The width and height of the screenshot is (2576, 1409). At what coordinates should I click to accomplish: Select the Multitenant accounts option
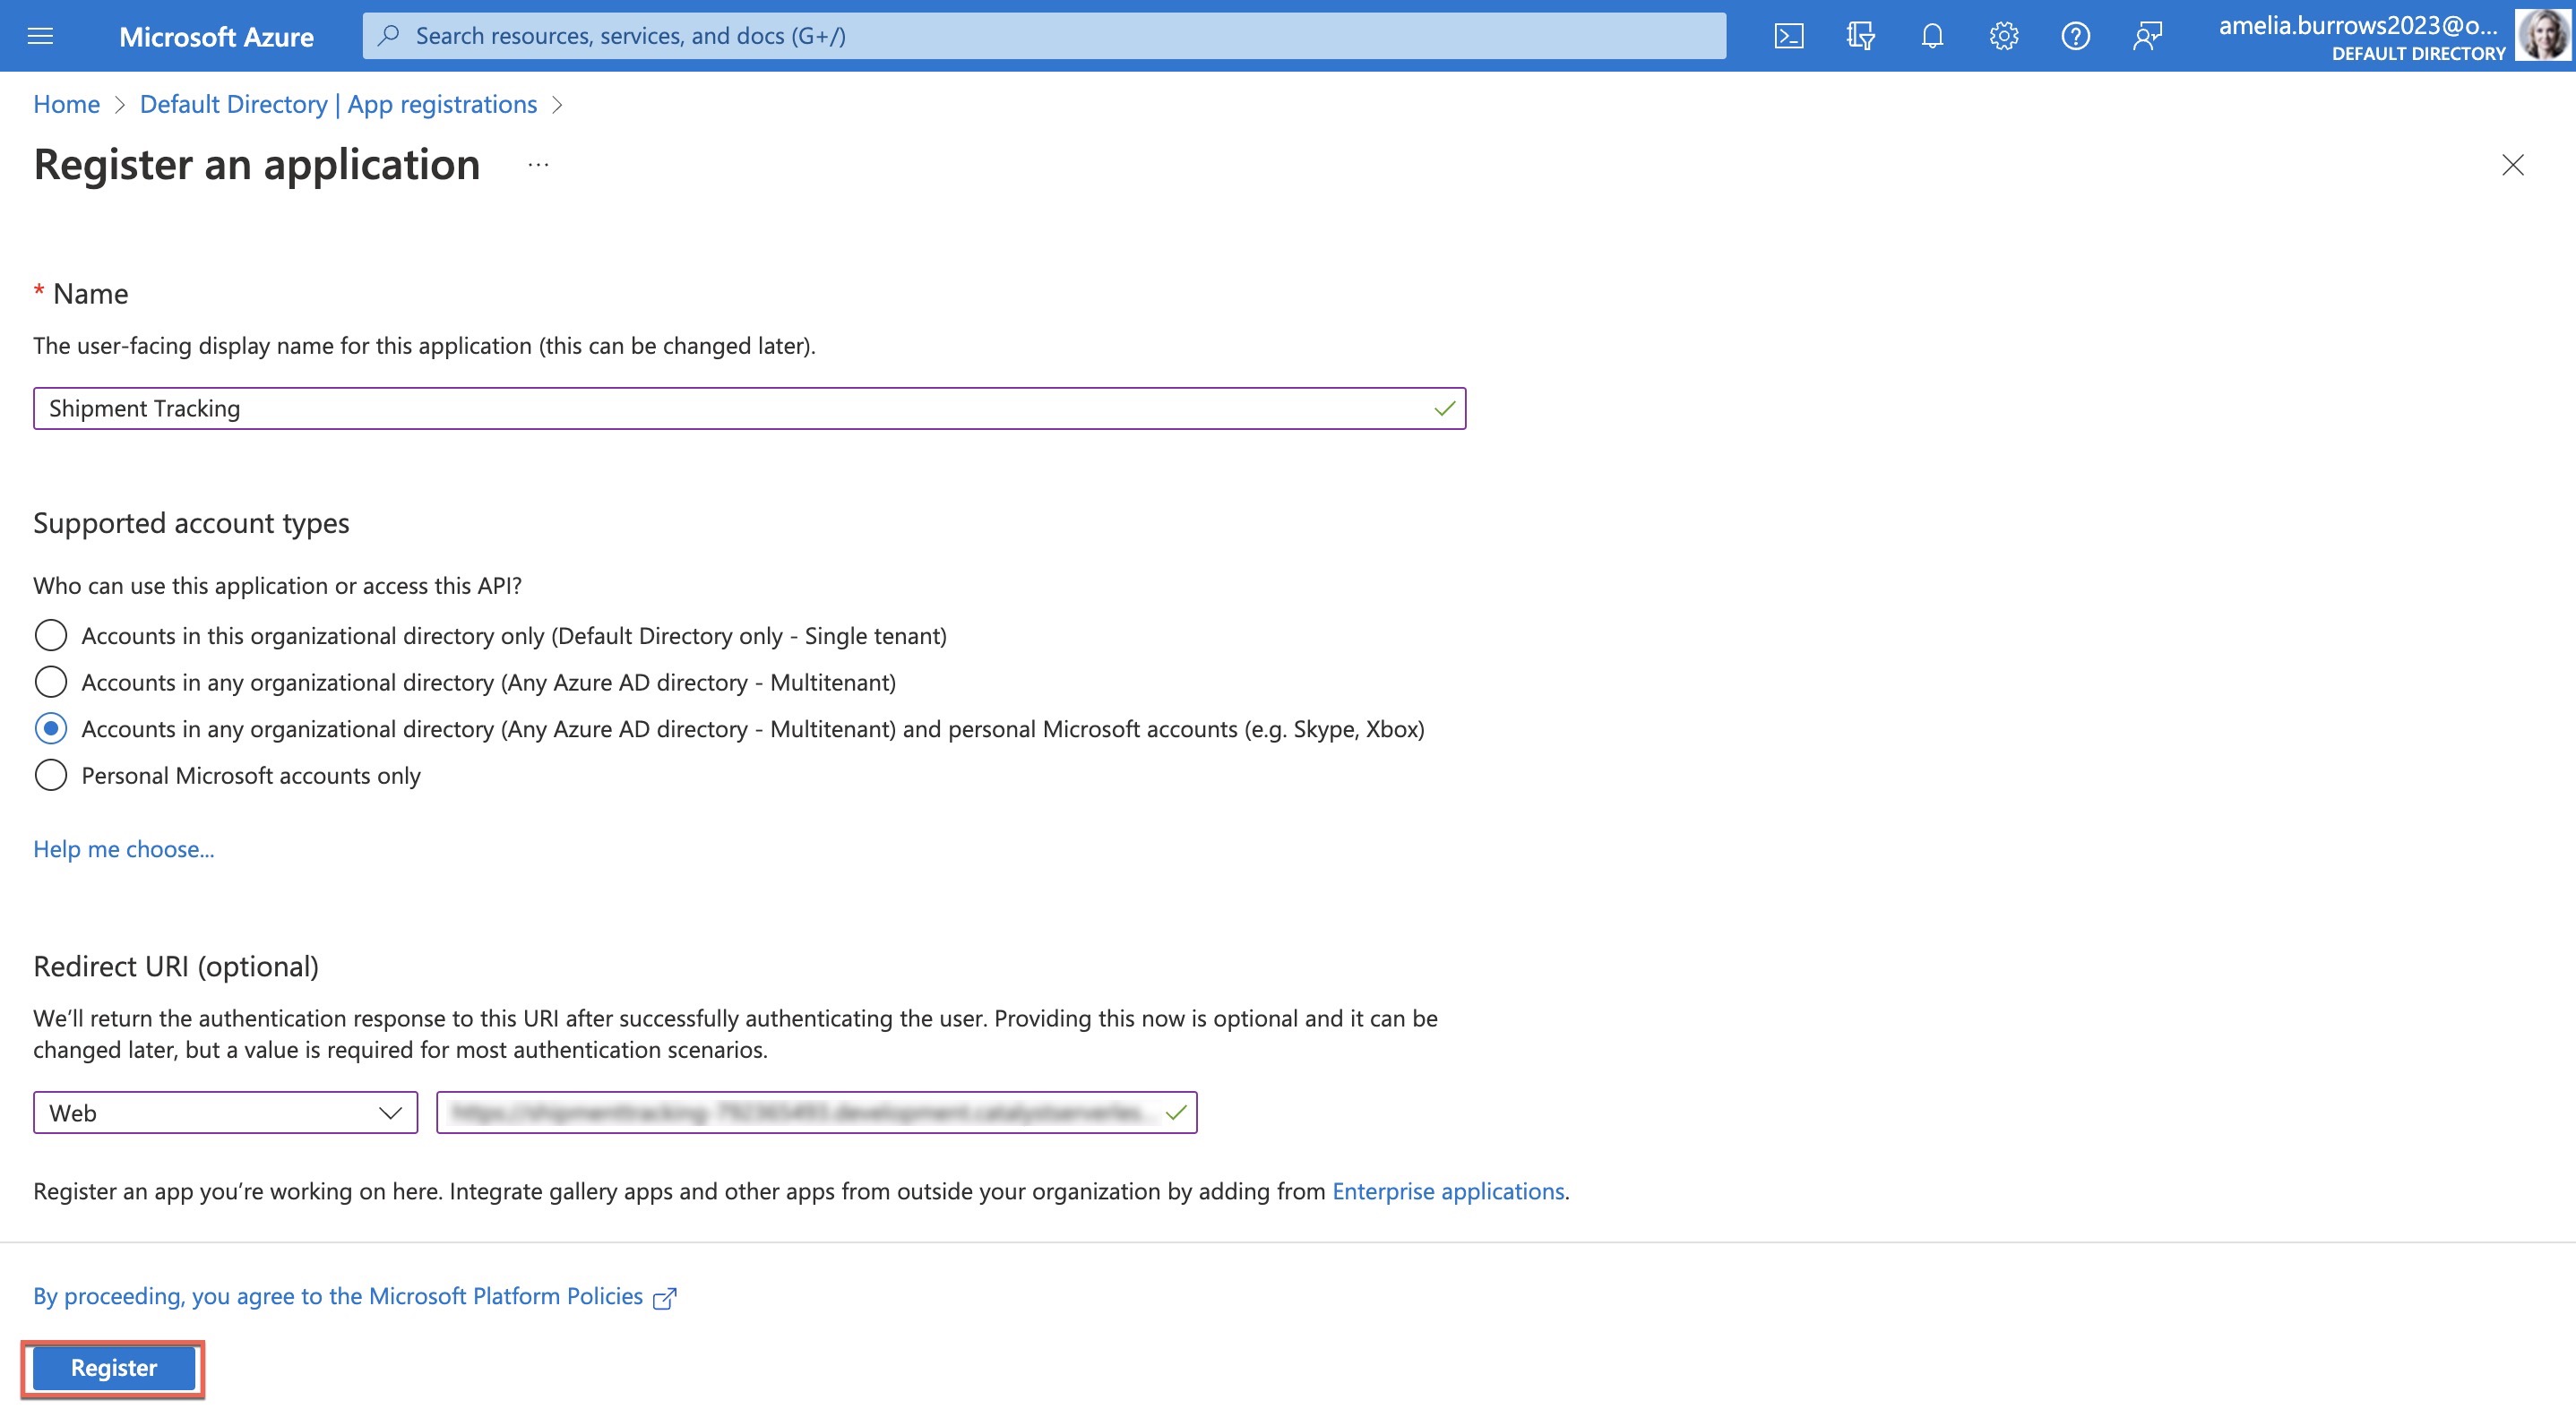click(50, 681)
